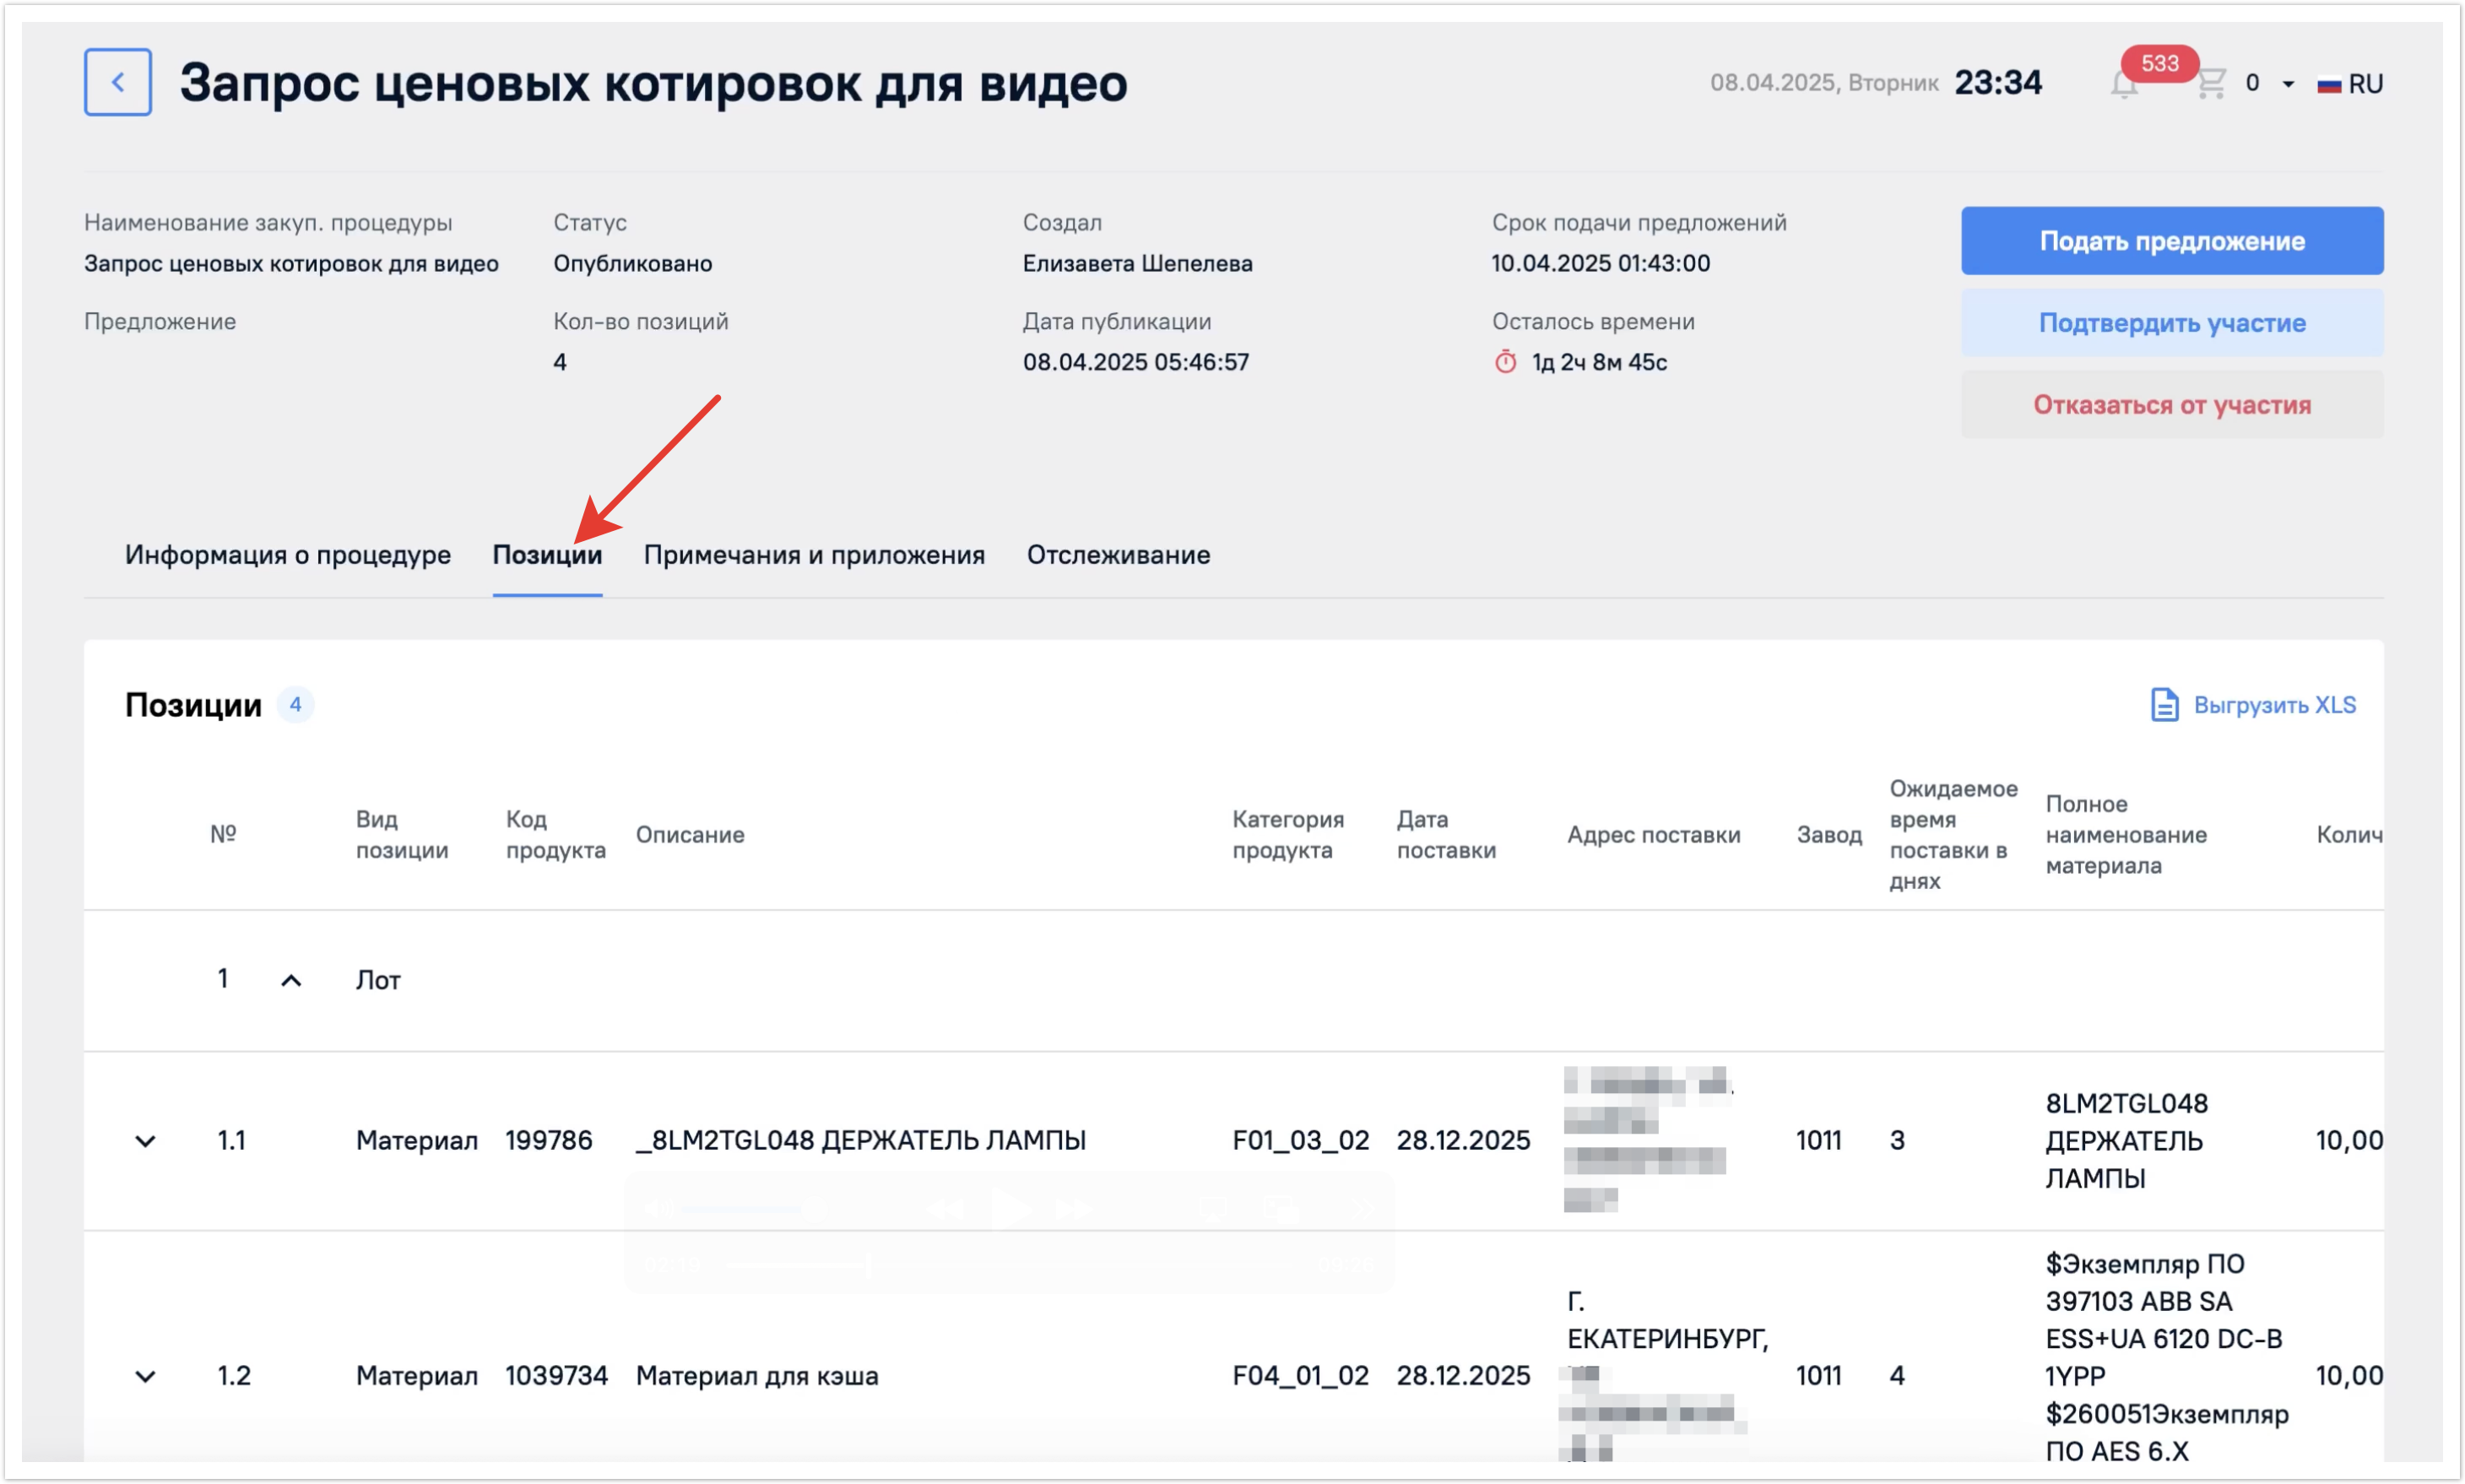Collapse the Лот row number 1
This screenshot has height=1484, width=2465.
pos(291,981)
